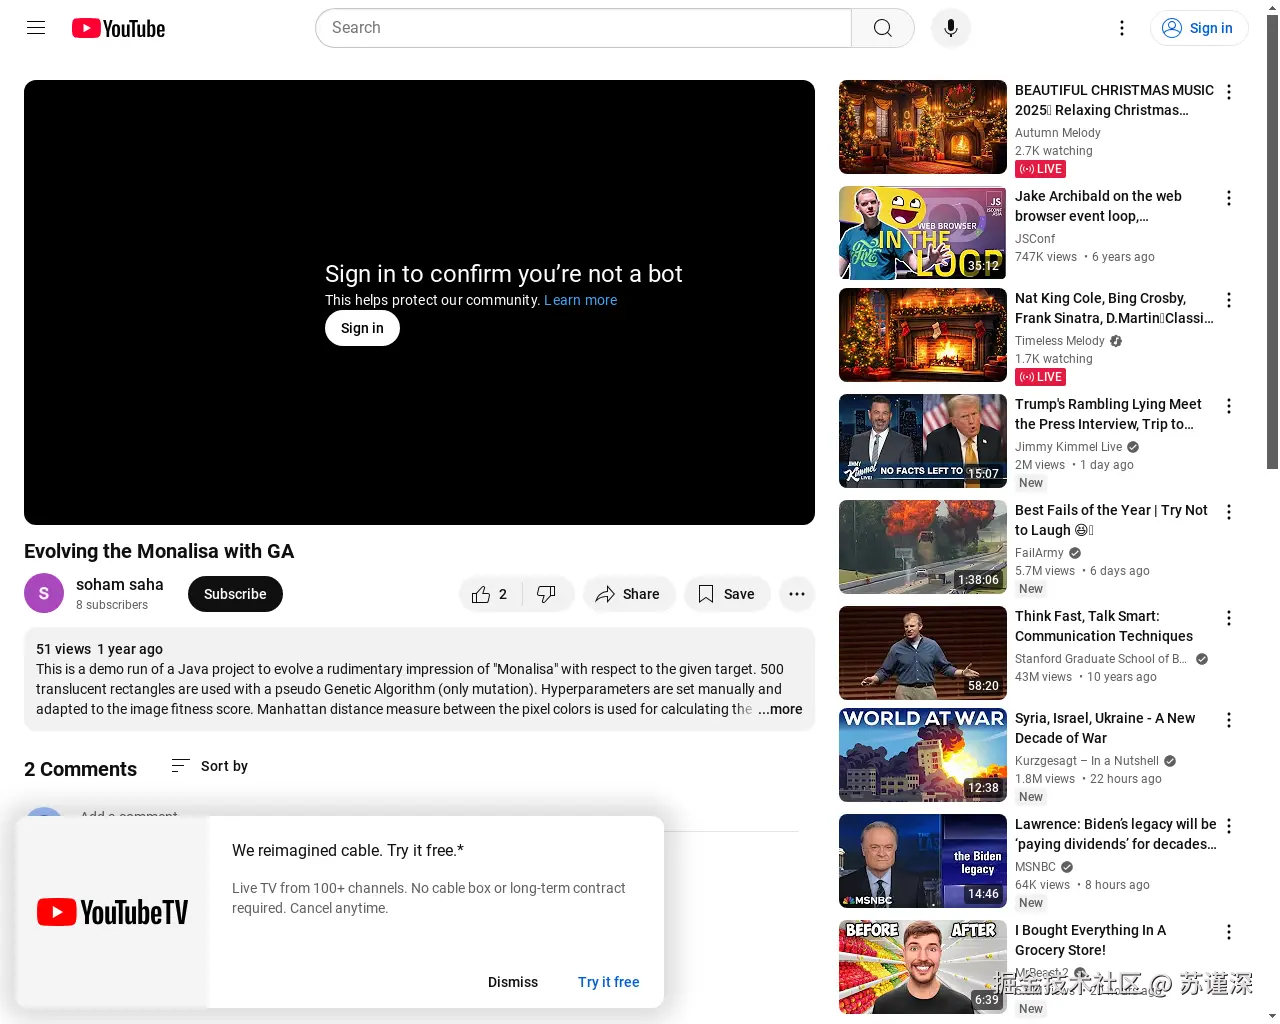Click Timeless Melody channel name

pos(1060,341)
